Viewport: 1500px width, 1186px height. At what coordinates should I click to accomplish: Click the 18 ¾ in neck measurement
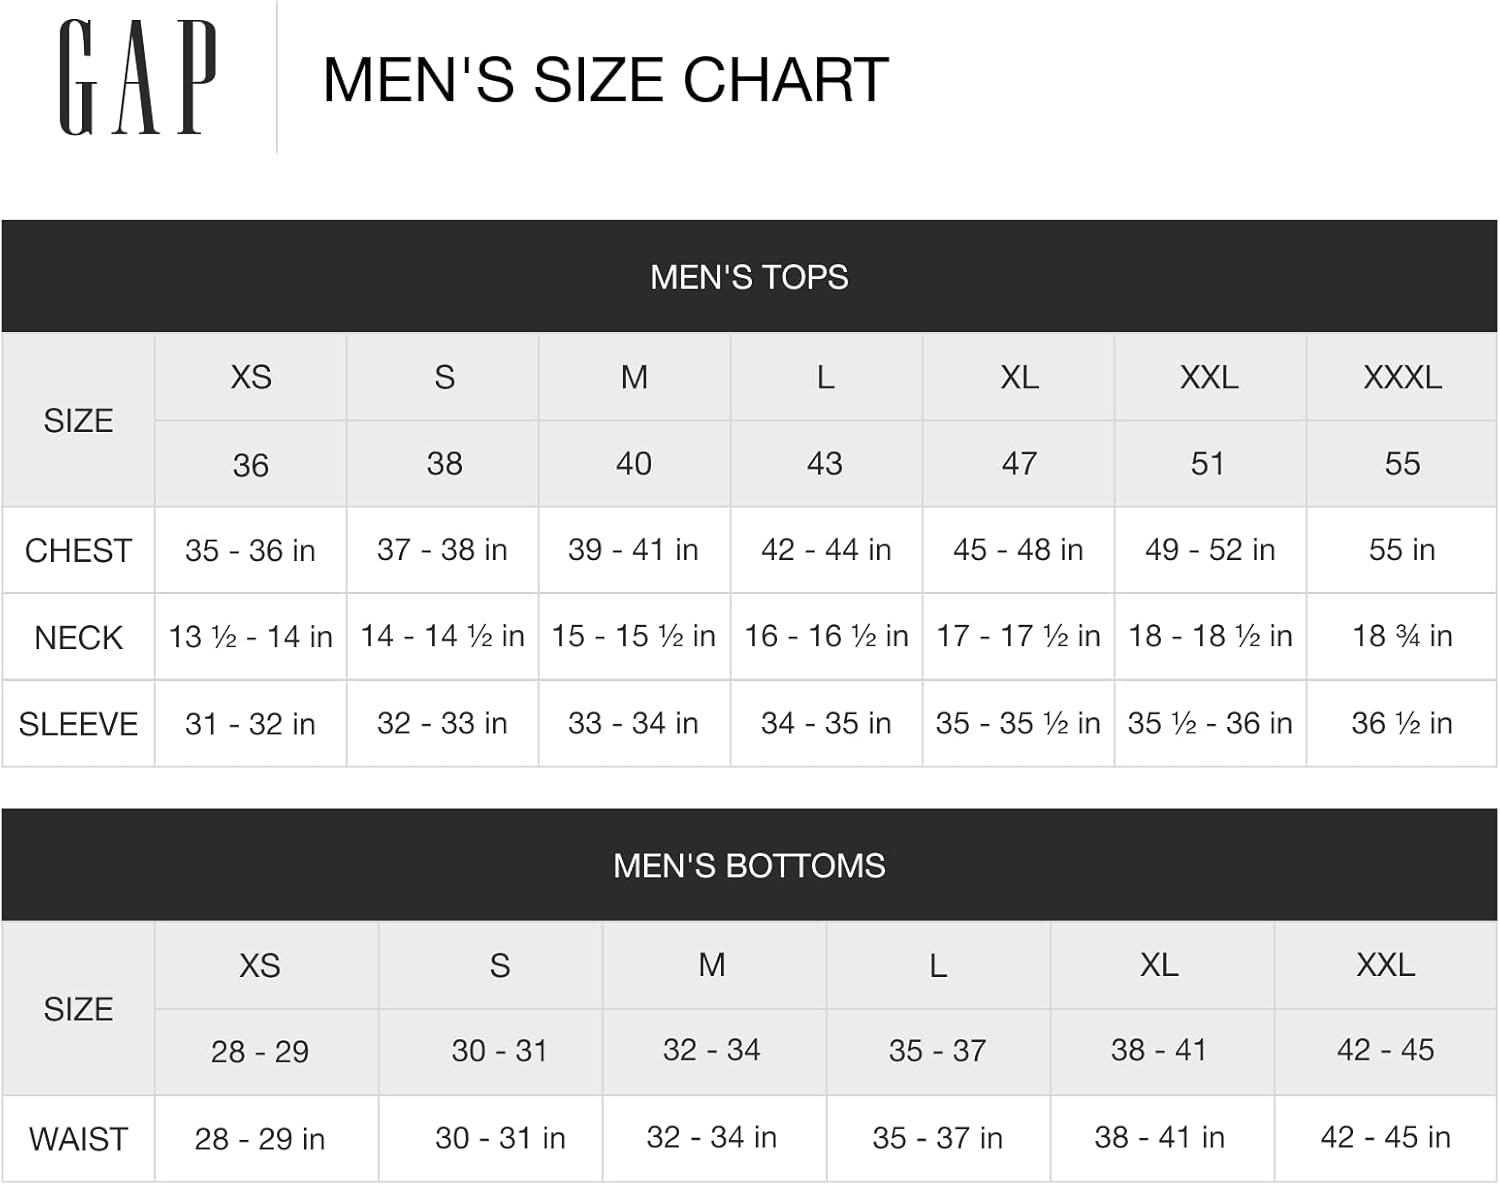click(x=1402, y=636)
